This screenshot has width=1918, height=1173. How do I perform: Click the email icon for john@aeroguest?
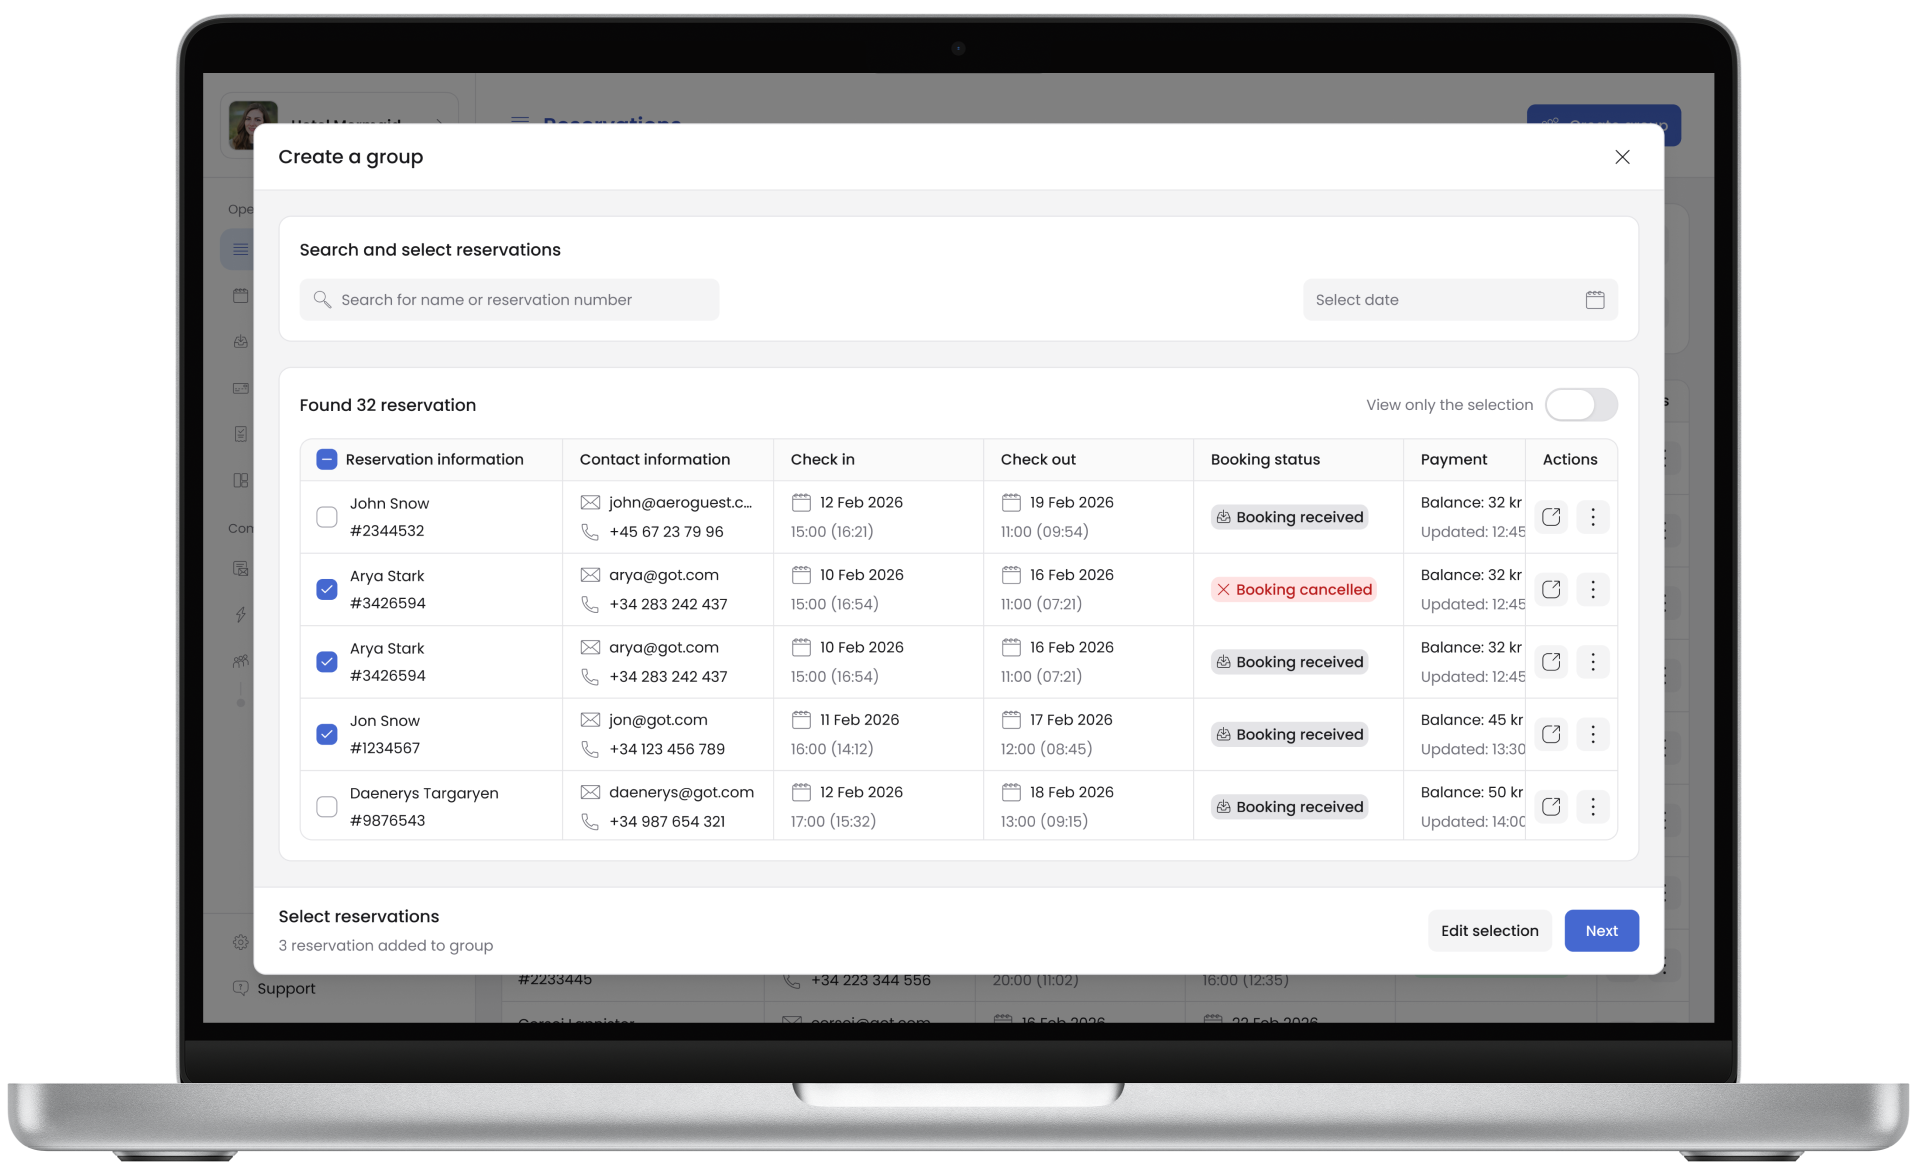tap(590, 503)
